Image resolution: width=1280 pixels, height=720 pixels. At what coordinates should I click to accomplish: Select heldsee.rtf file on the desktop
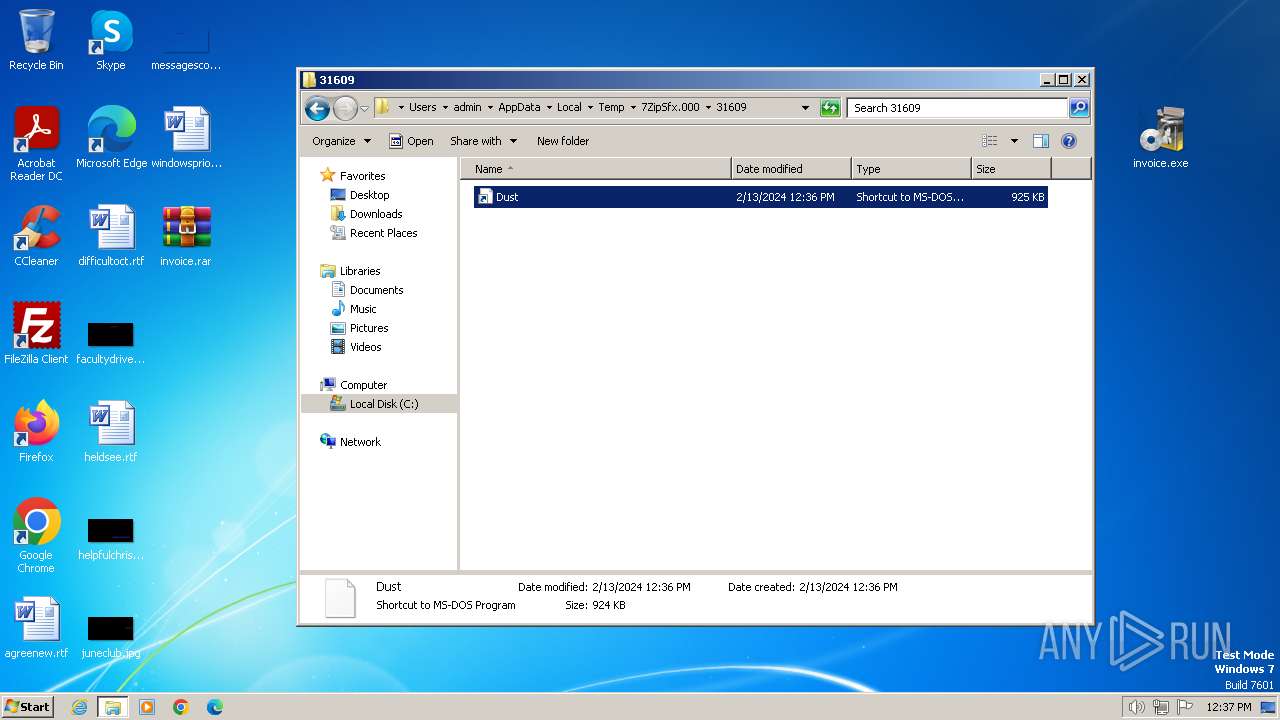(111, 432)
